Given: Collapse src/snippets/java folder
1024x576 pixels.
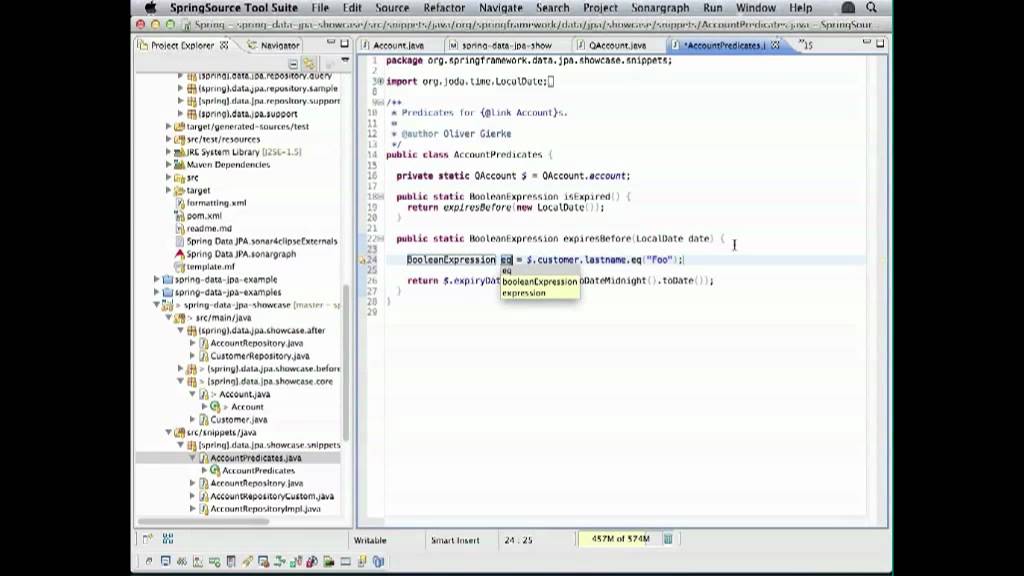Looking at the screenshot, I should point(168,432).
